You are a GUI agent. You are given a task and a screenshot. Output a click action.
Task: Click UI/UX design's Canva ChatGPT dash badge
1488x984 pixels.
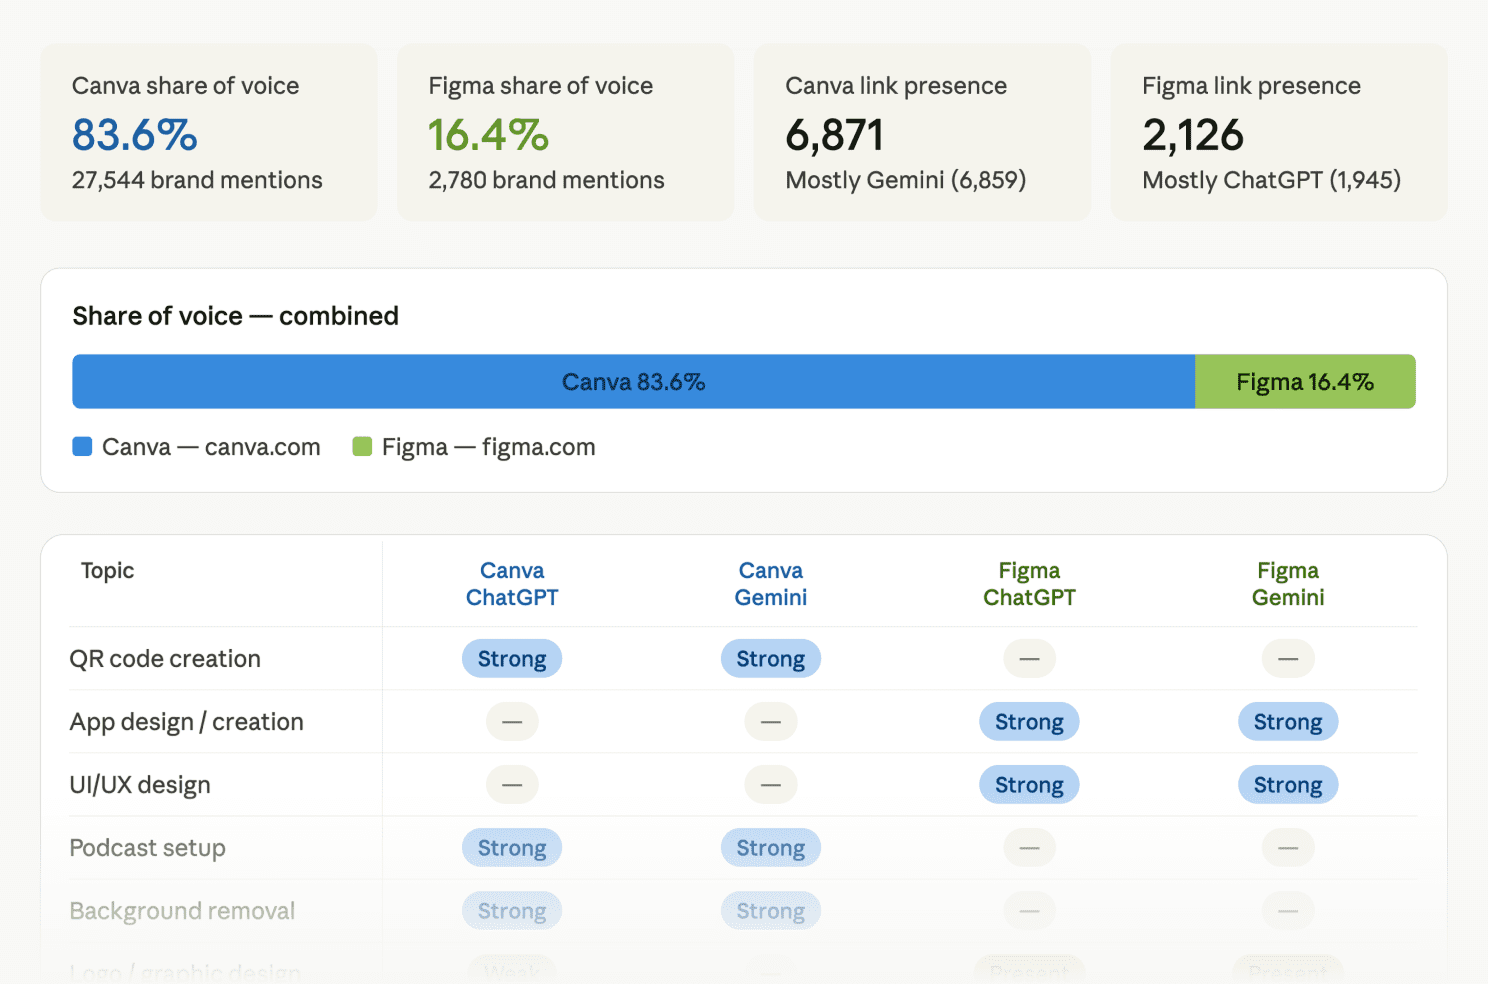coord(512,785)
